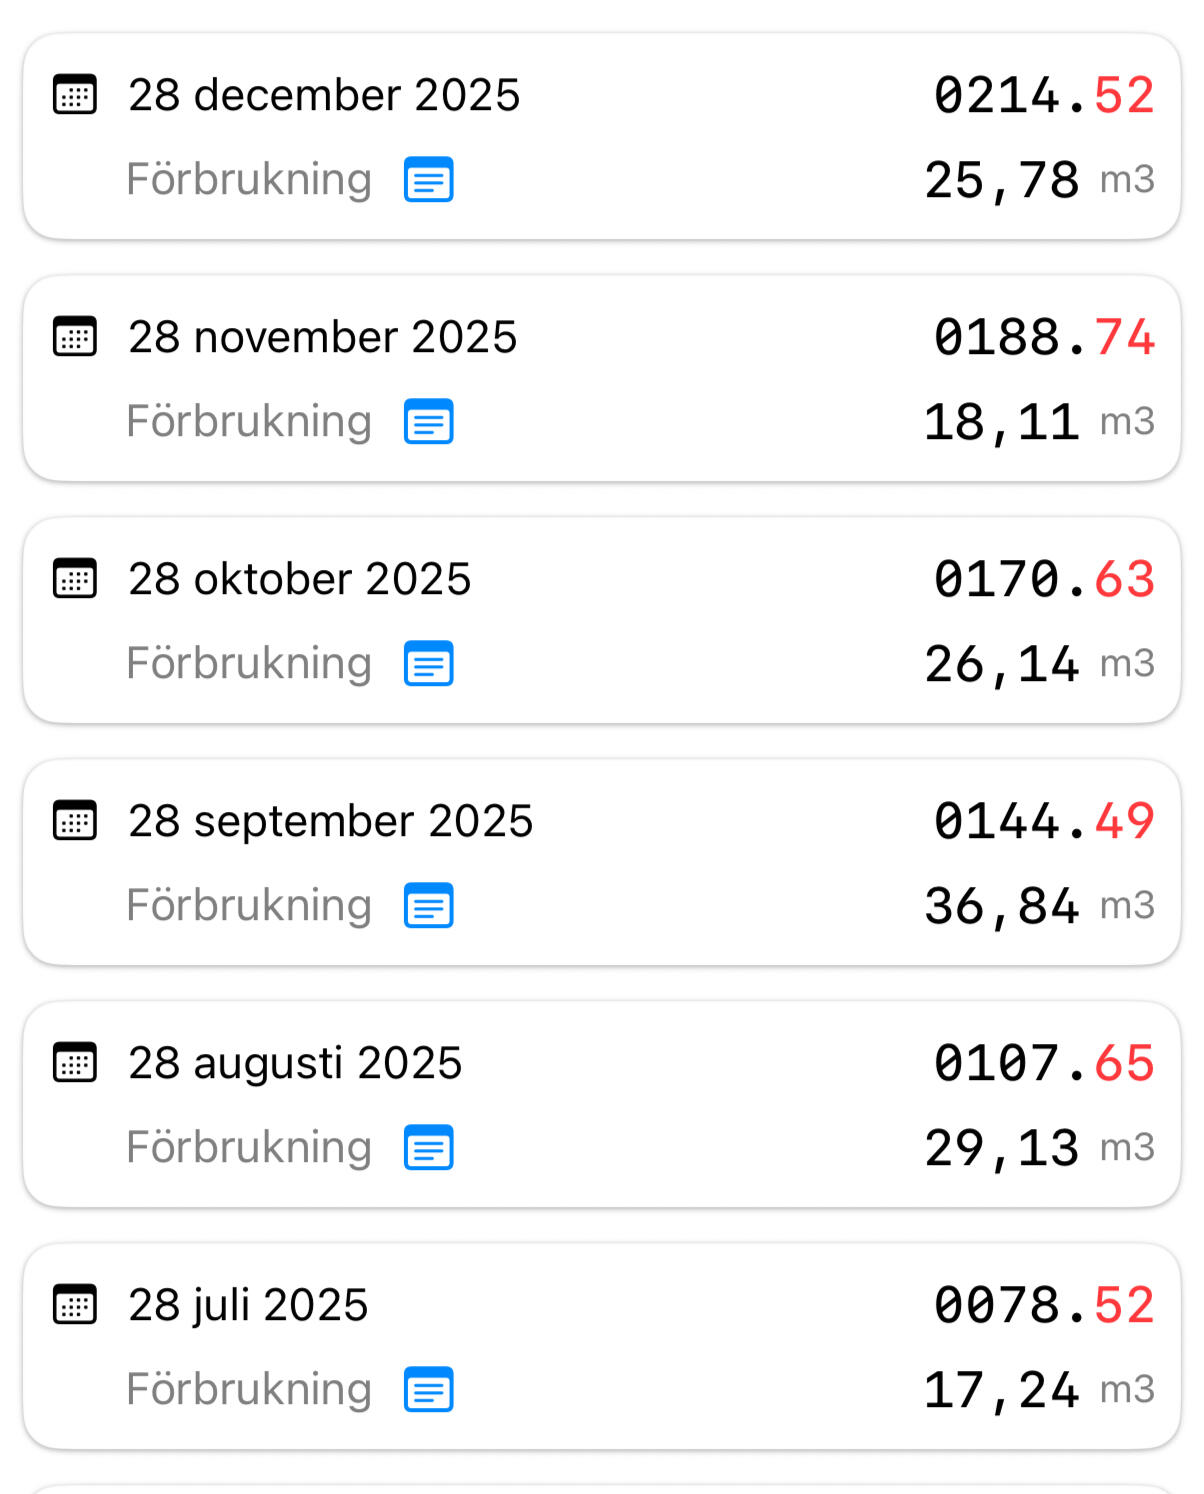Image resolution: width=1204 pixels, height=1494 pixels.
Task: Tap the 36,84 m3 consumption value
Action: tap(1038, 906)
